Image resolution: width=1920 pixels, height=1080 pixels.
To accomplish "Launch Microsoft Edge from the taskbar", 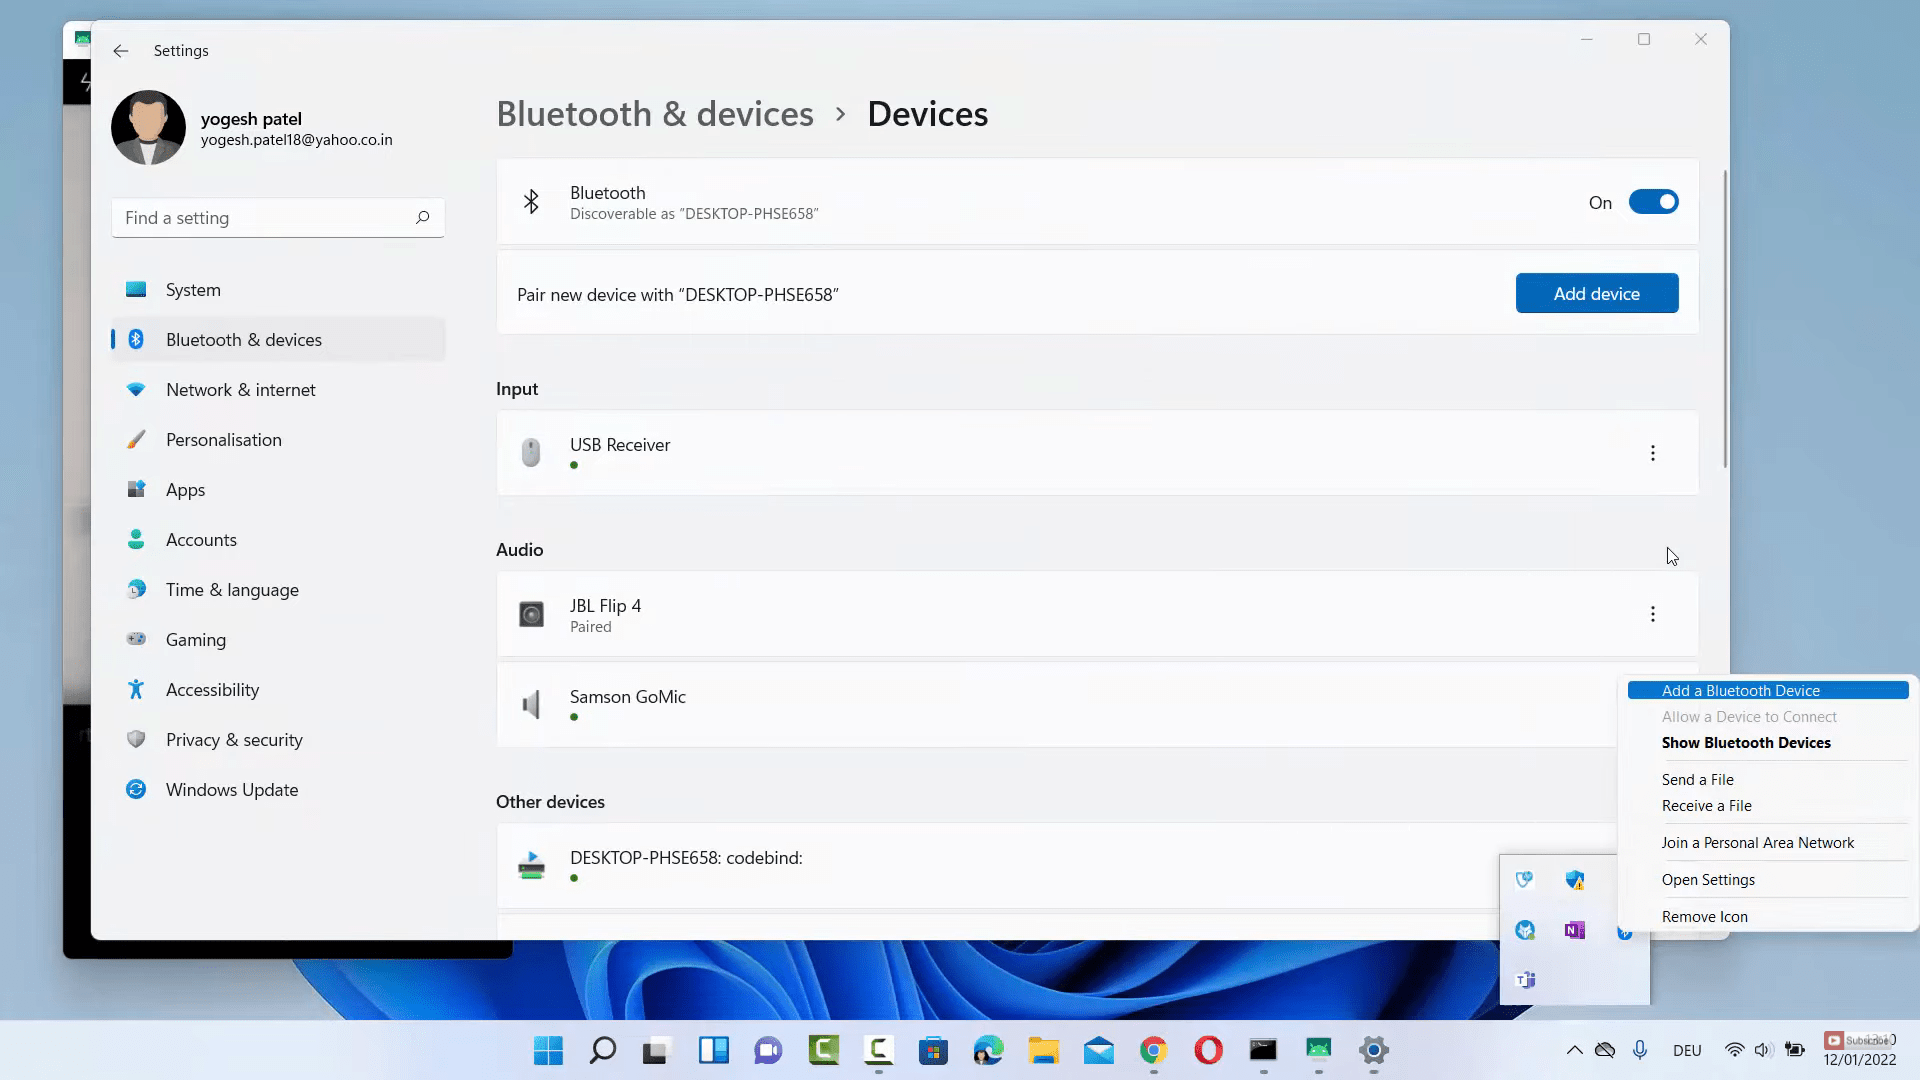I will click(989, 1051).
